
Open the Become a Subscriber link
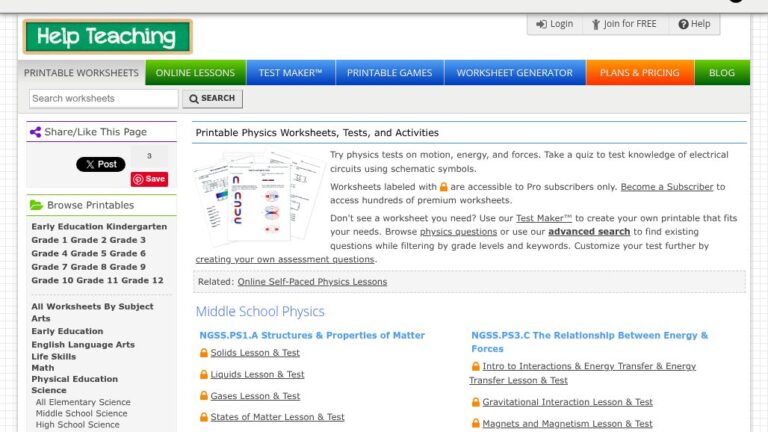[667, 187]
